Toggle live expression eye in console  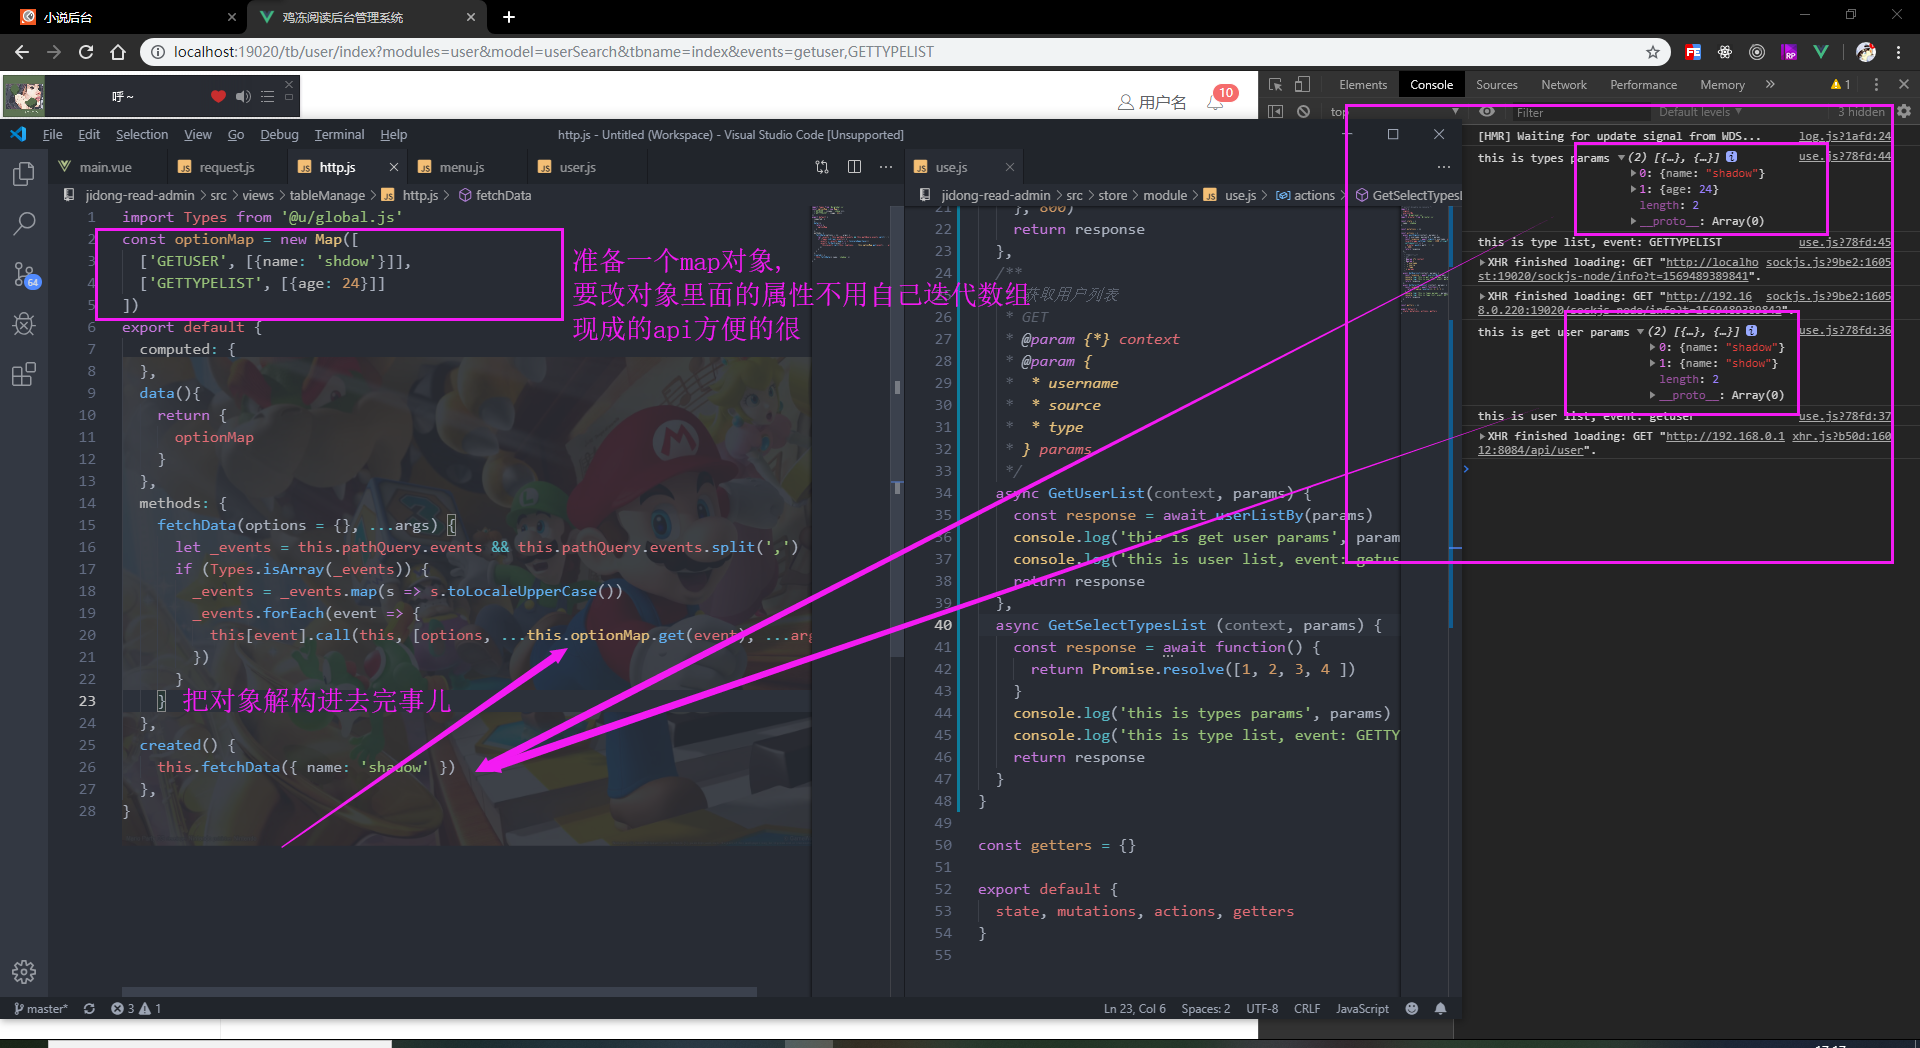click(1487, 112)
